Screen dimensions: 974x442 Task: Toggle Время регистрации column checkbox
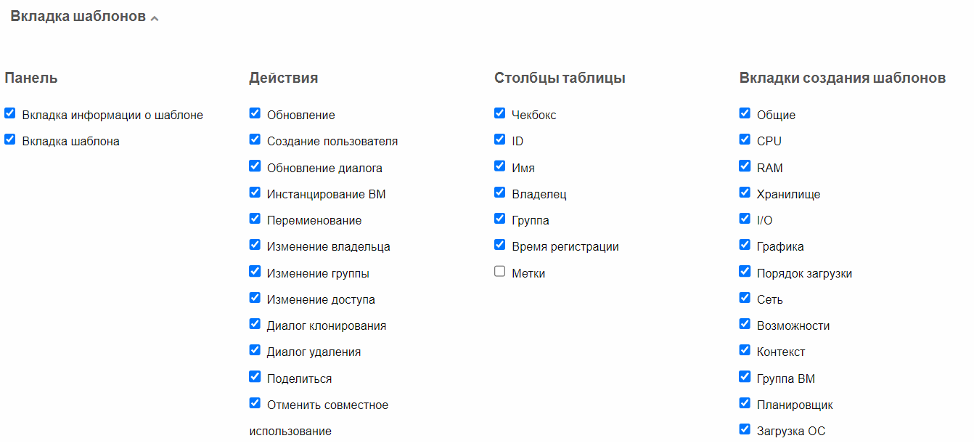tap(499, 245)
